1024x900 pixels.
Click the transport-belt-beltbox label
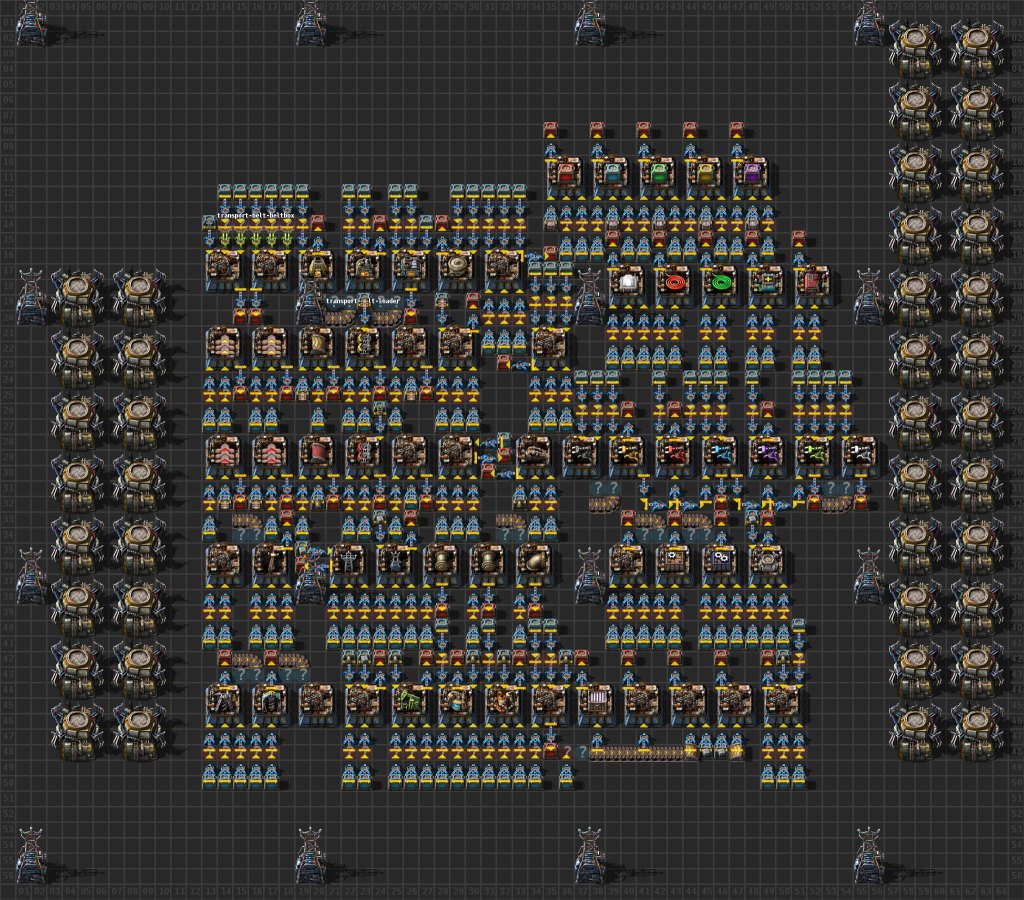pyautogui.click(x=255, y=216)
